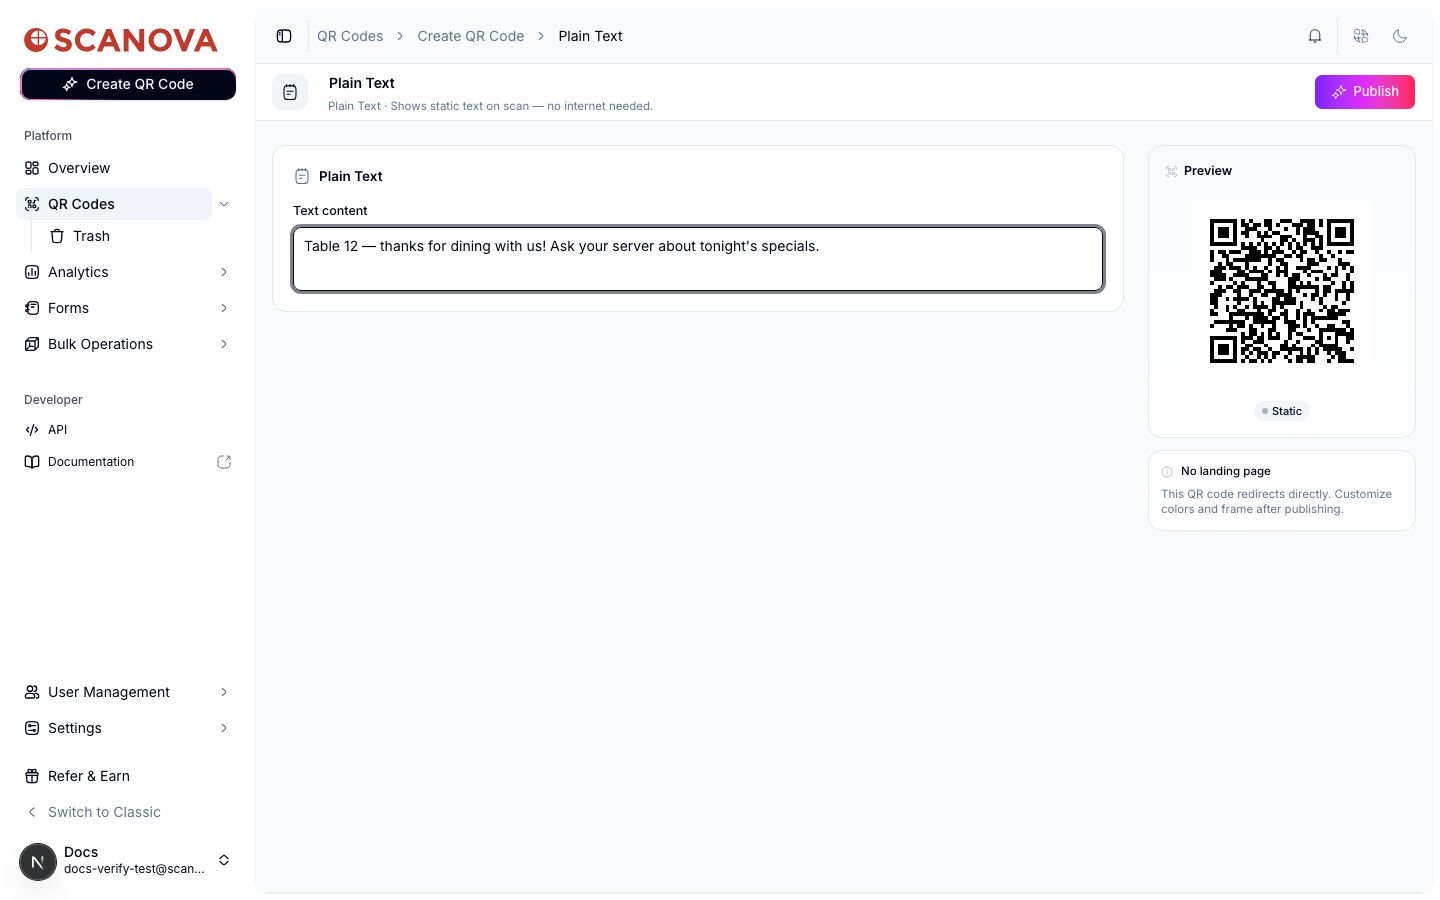The image size is (1440, 900).
Task: Click the Analytics chart icon
Action: click(x=32, y=272)
